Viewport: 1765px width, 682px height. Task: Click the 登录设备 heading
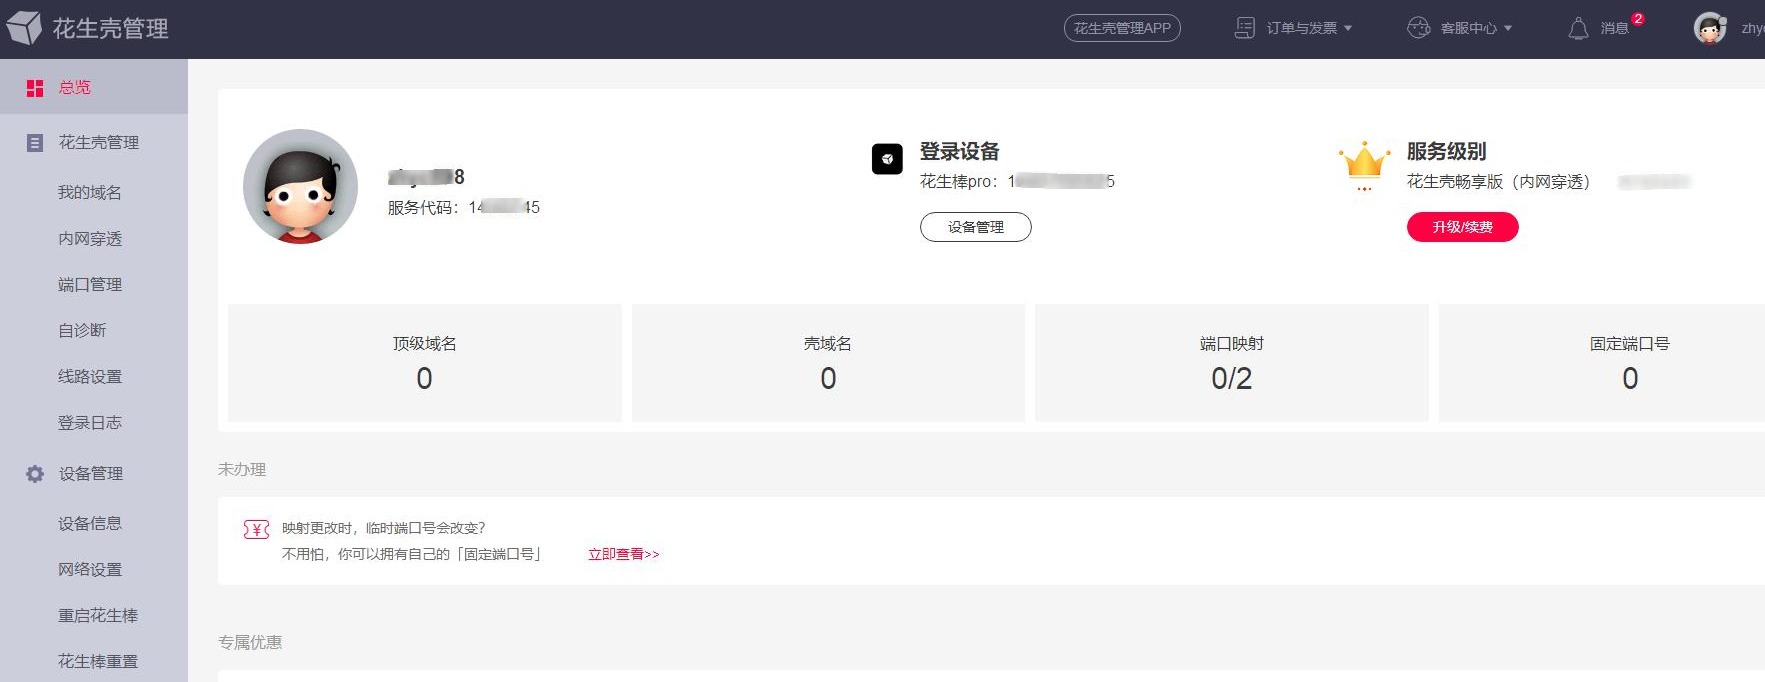coord(960,151)
